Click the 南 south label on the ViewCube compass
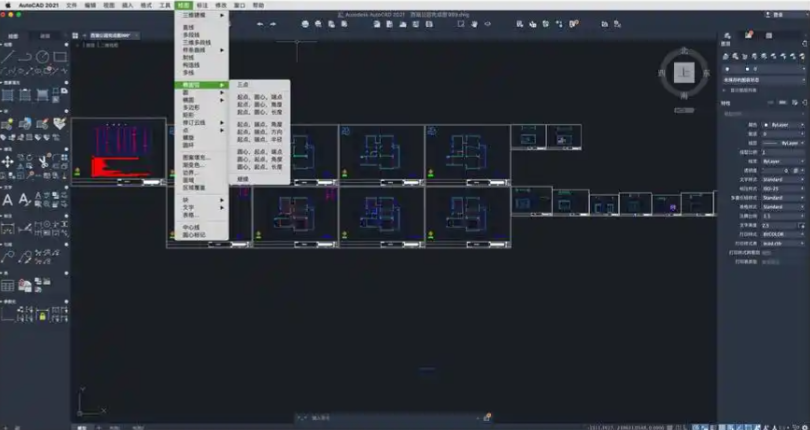This screenshot has width=810, height=430. (x=684, y=96)
